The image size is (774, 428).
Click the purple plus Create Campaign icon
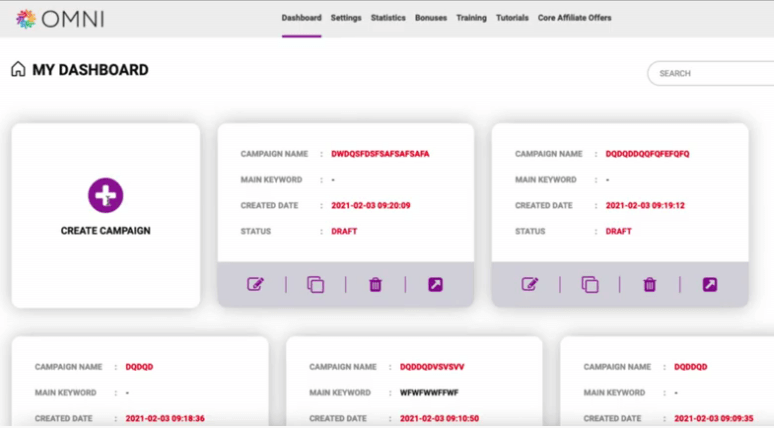(106, 195)
